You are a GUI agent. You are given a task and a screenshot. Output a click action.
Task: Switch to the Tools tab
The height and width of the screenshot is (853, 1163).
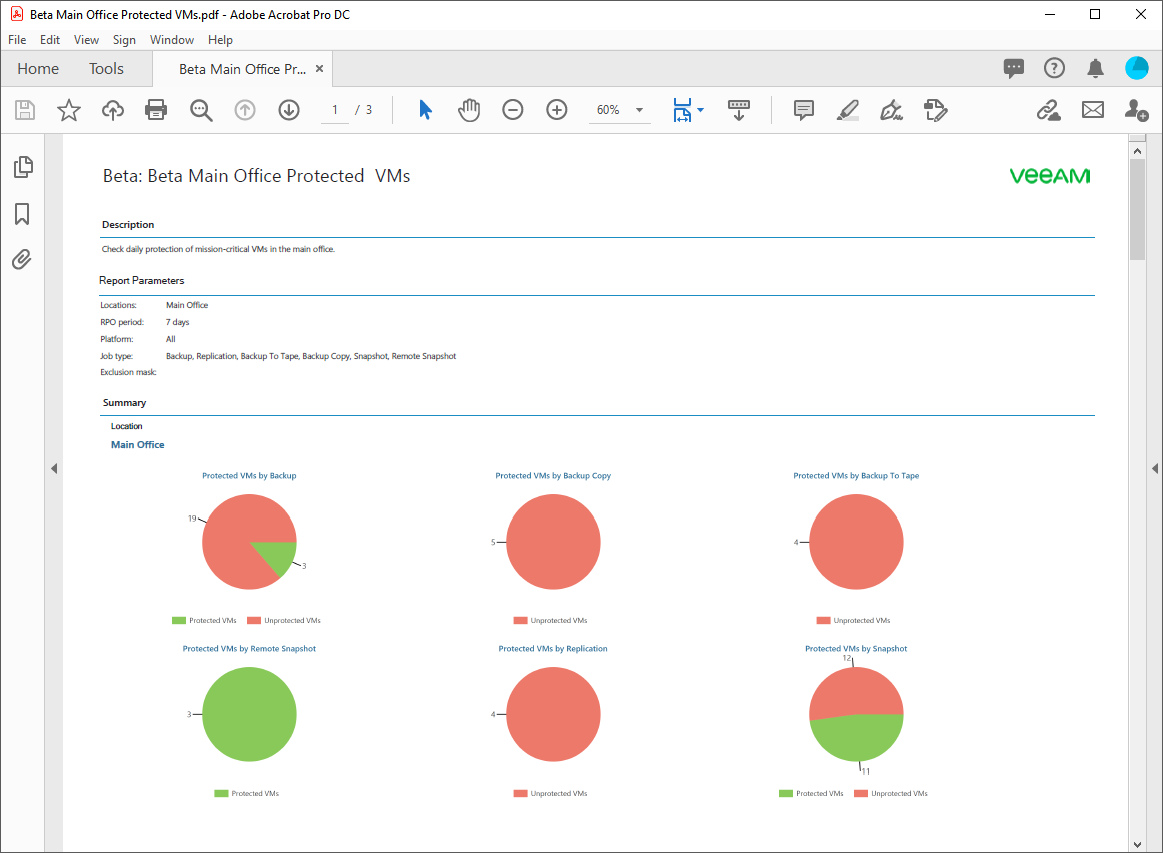point(106,69)
